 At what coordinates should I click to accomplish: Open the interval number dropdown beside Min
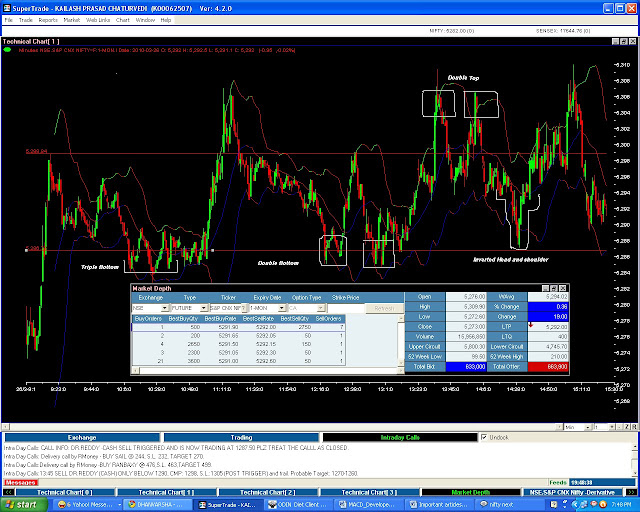[611, 427]
